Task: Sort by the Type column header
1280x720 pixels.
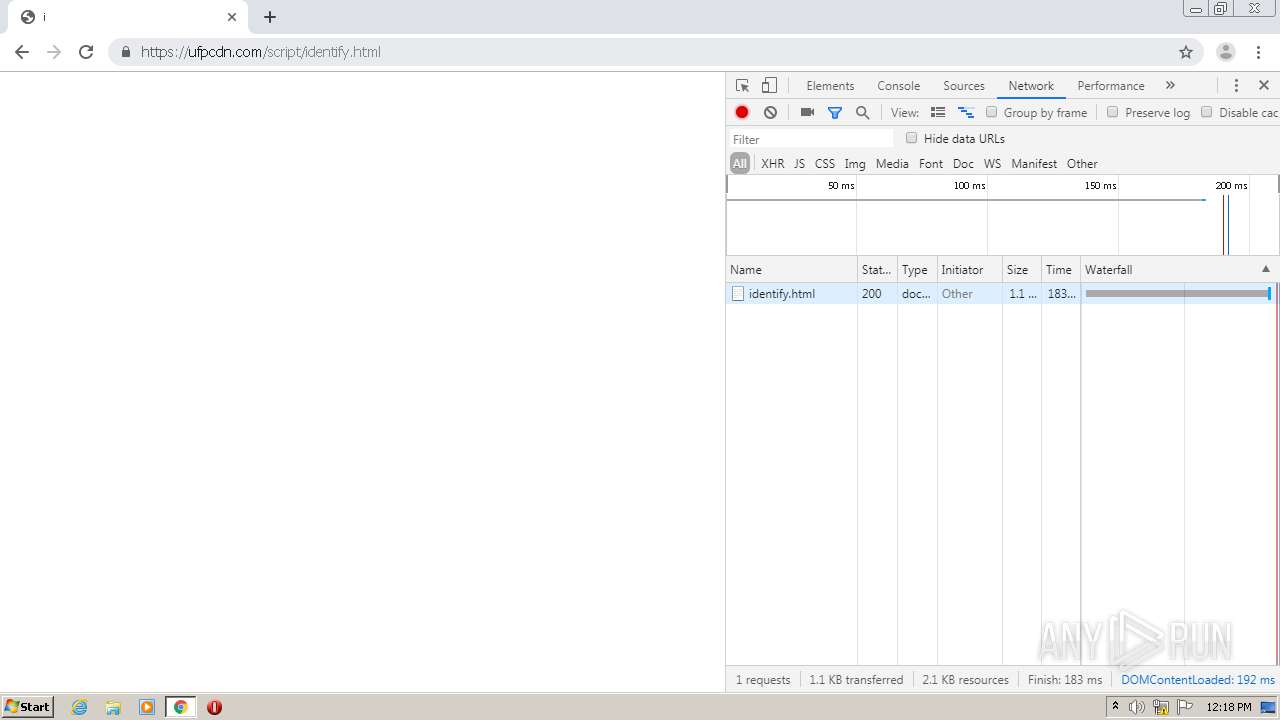Action: point(917,270)
